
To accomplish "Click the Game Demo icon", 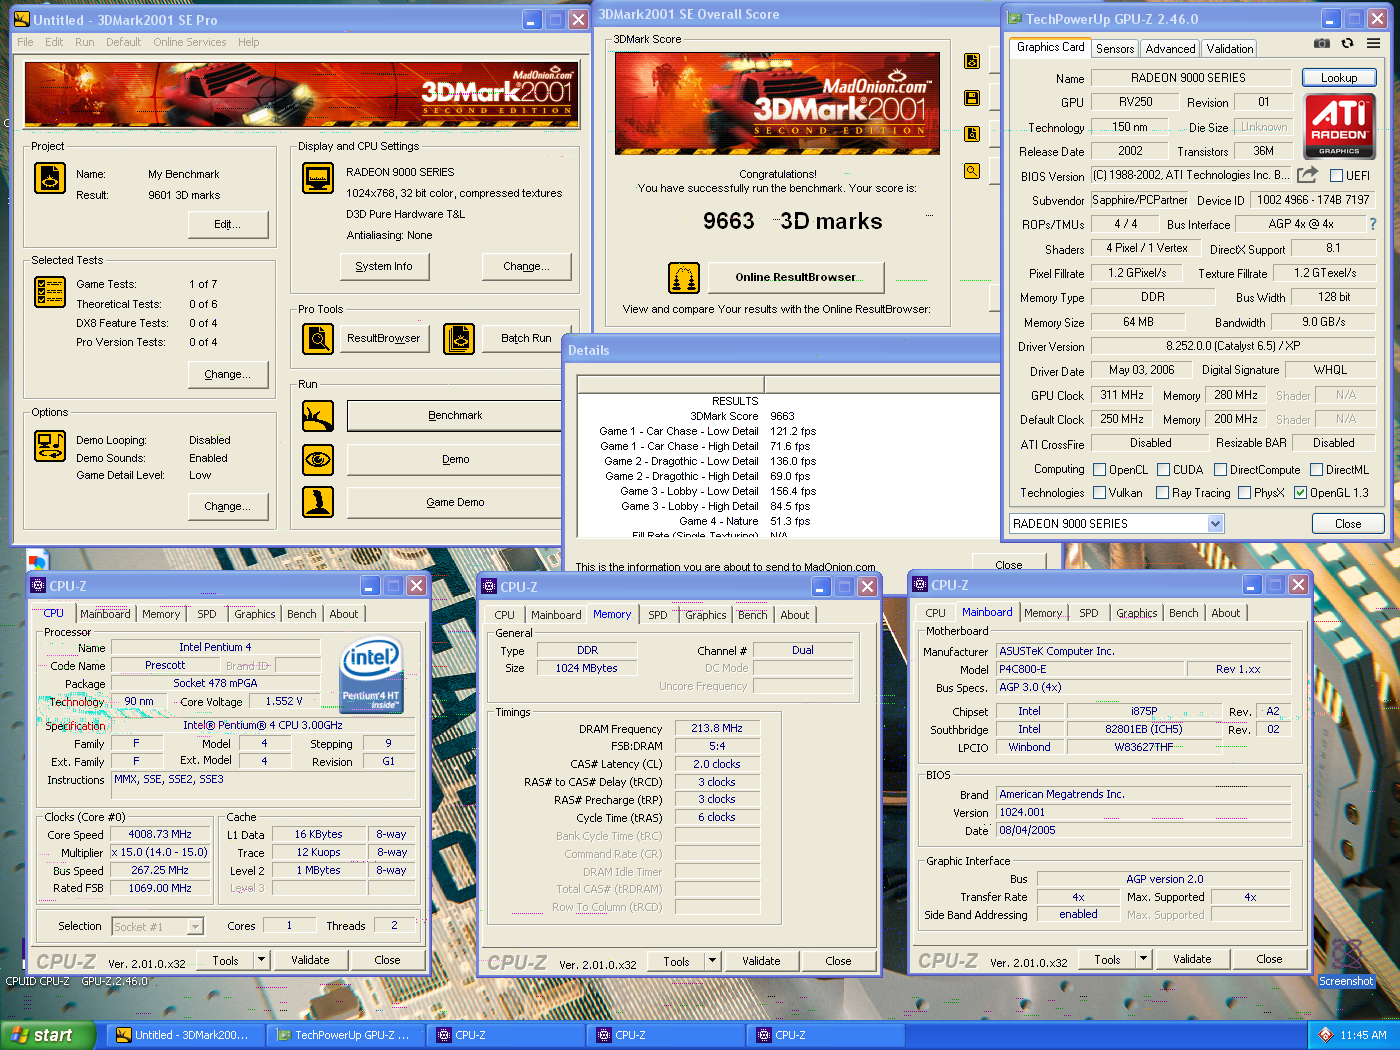I will (x=318, y=502).
